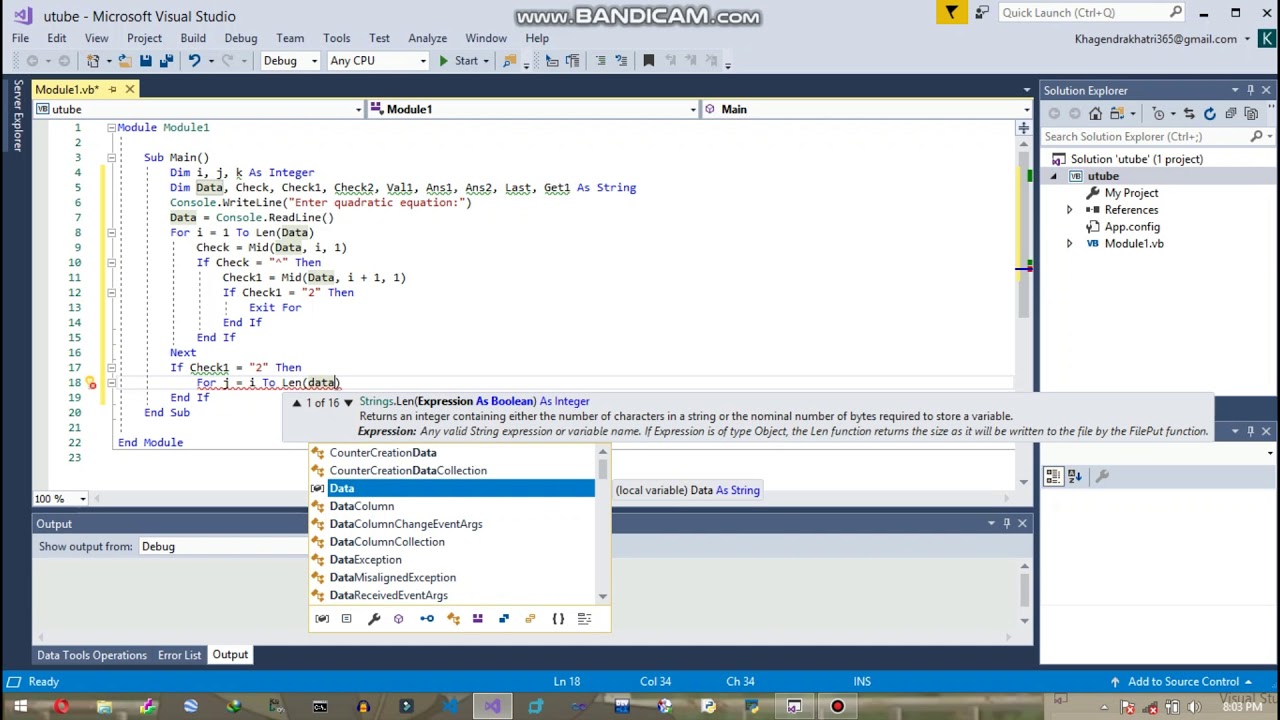Toggle the Modules filter in IntelliSense
1280x720 pixels.
coord(478,619)
